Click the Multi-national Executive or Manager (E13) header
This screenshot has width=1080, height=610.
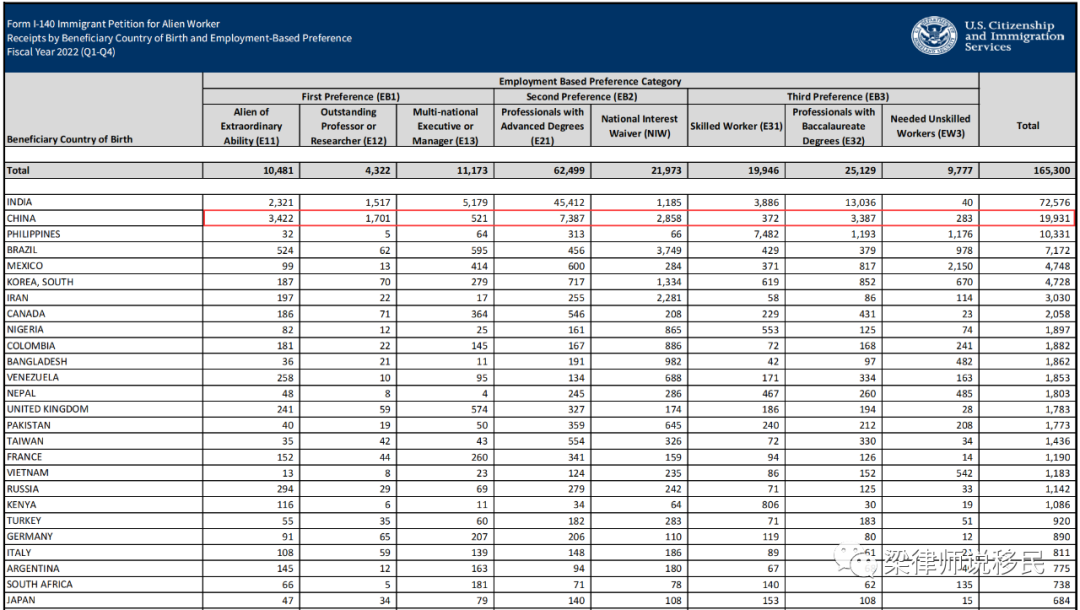pyautogui.click(x=445, y=126)
